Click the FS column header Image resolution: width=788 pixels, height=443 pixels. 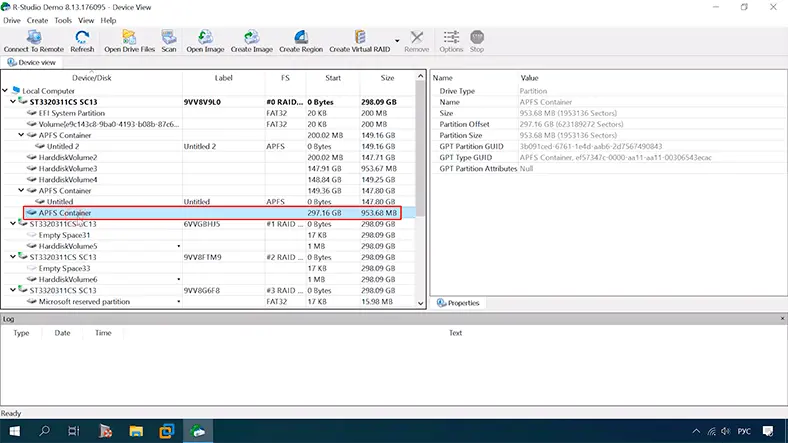pos(285,78)
